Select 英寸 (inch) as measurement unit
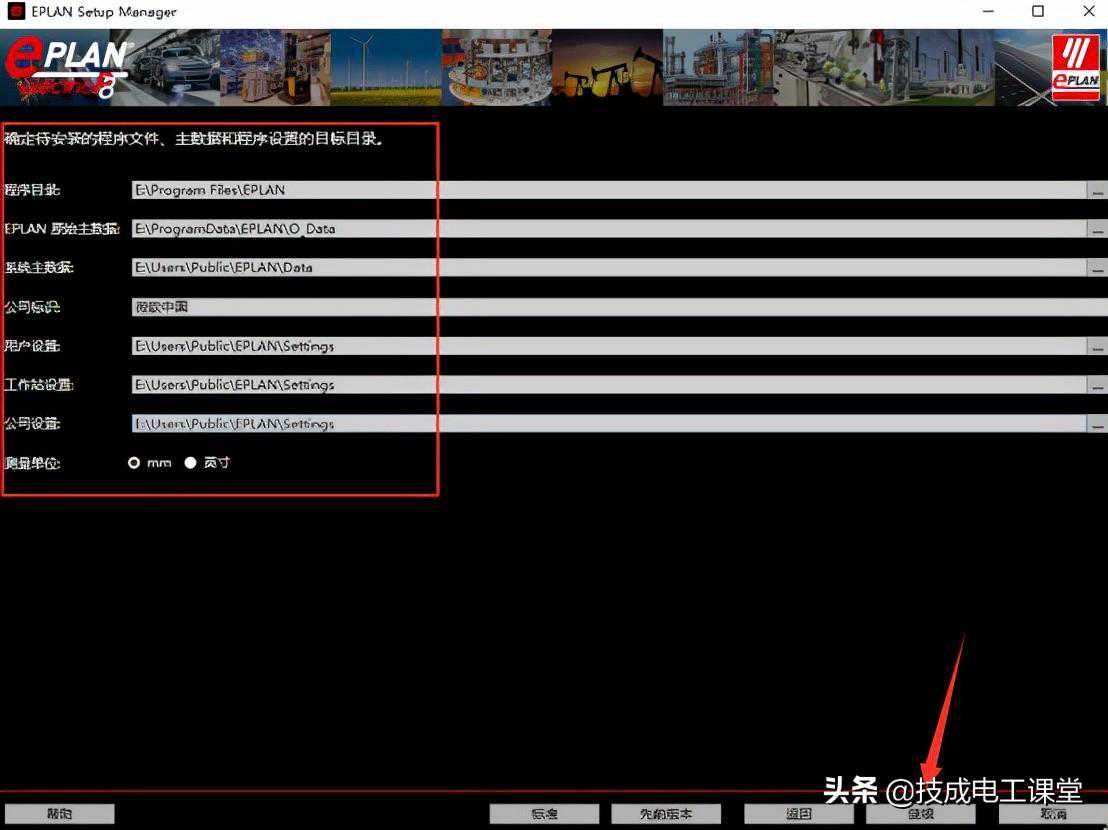 (191, 463)
